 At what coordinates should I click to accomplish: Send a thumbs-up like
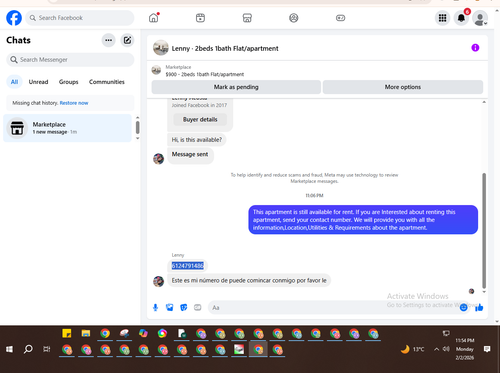pos(479,307)
